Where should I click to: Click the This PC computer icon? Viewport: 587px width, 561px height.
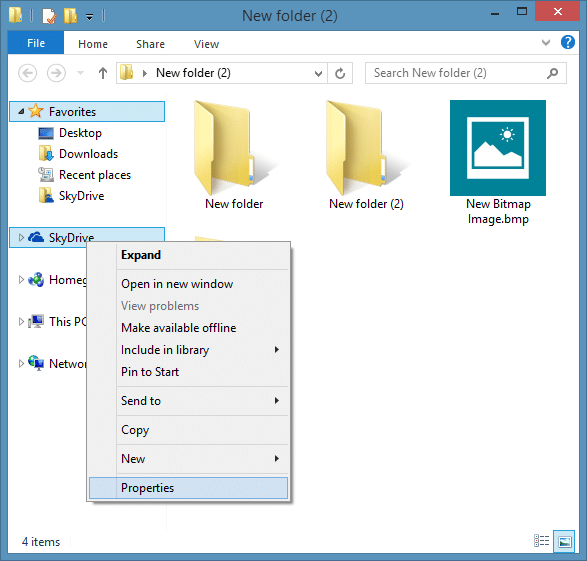36,321
